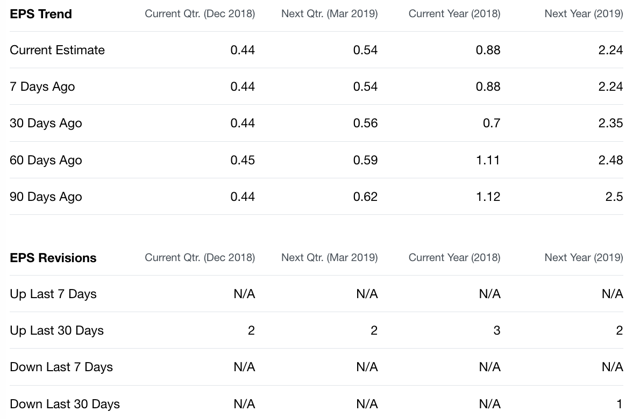
Task: Click the 1.12 value in 90 Days Ago row
Action: point(488,197)
